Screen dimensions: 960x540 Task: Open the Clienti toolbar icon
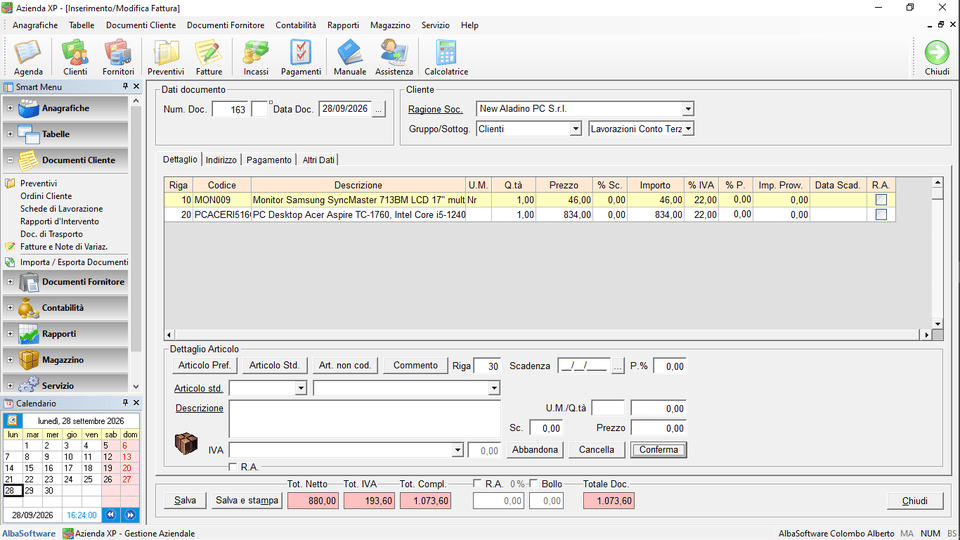[75, 58]
